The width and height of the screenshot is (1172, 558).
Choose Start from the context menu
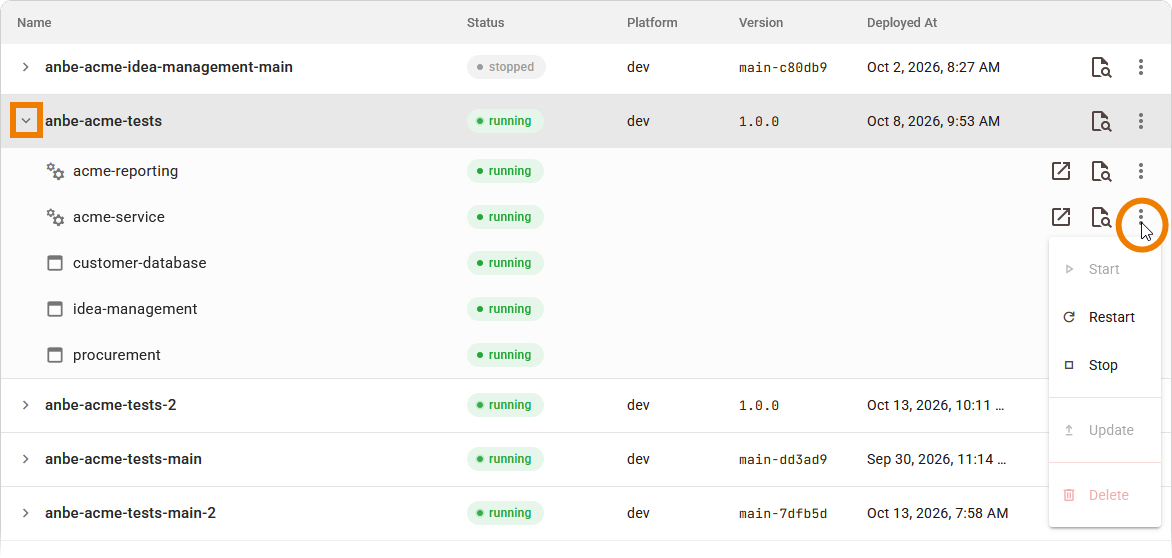pos(1105,269)
